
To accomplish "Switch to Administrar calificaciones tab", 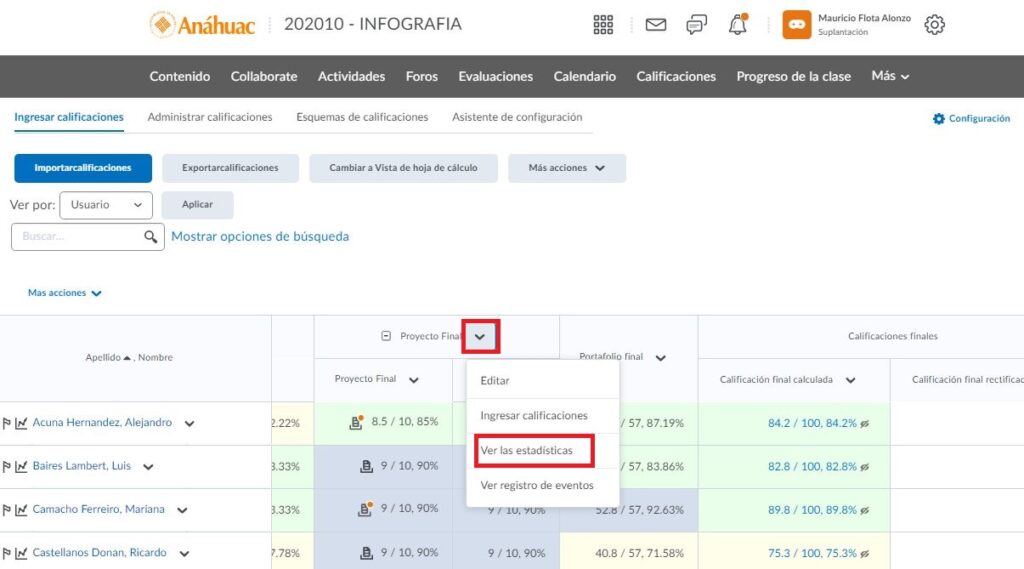I will pyautogui.click(x=210, y=117).
